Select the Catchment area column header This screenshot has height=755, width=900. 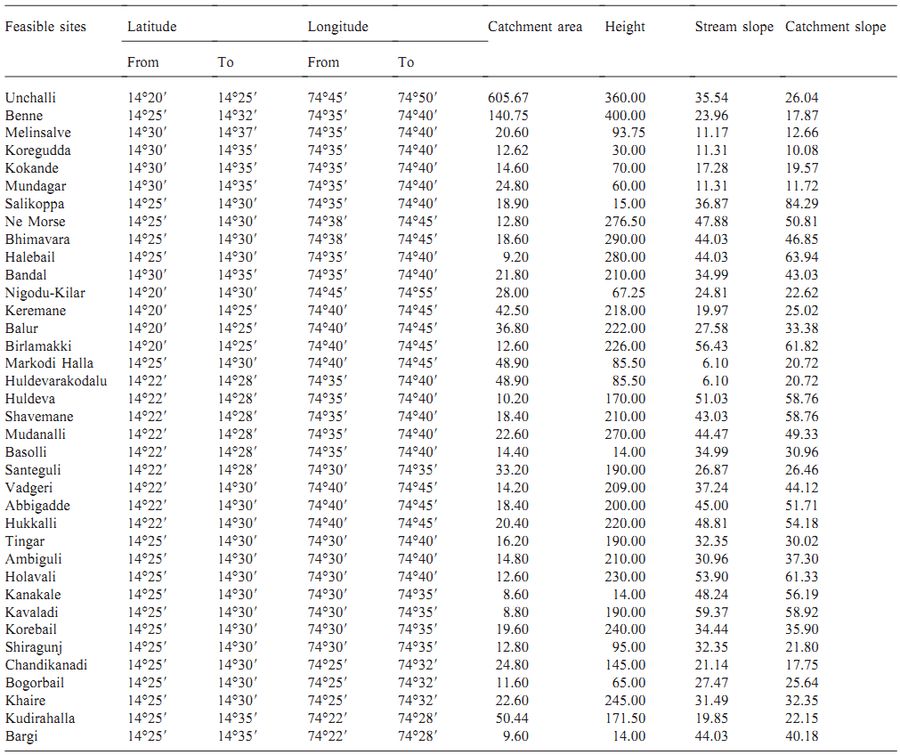pos(534,27)
